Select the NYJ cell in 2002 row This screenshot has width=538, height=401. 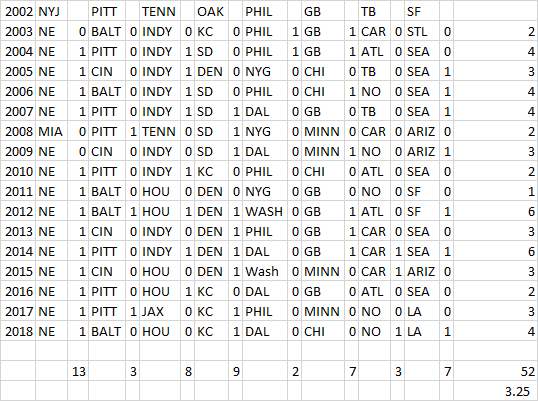51,12
